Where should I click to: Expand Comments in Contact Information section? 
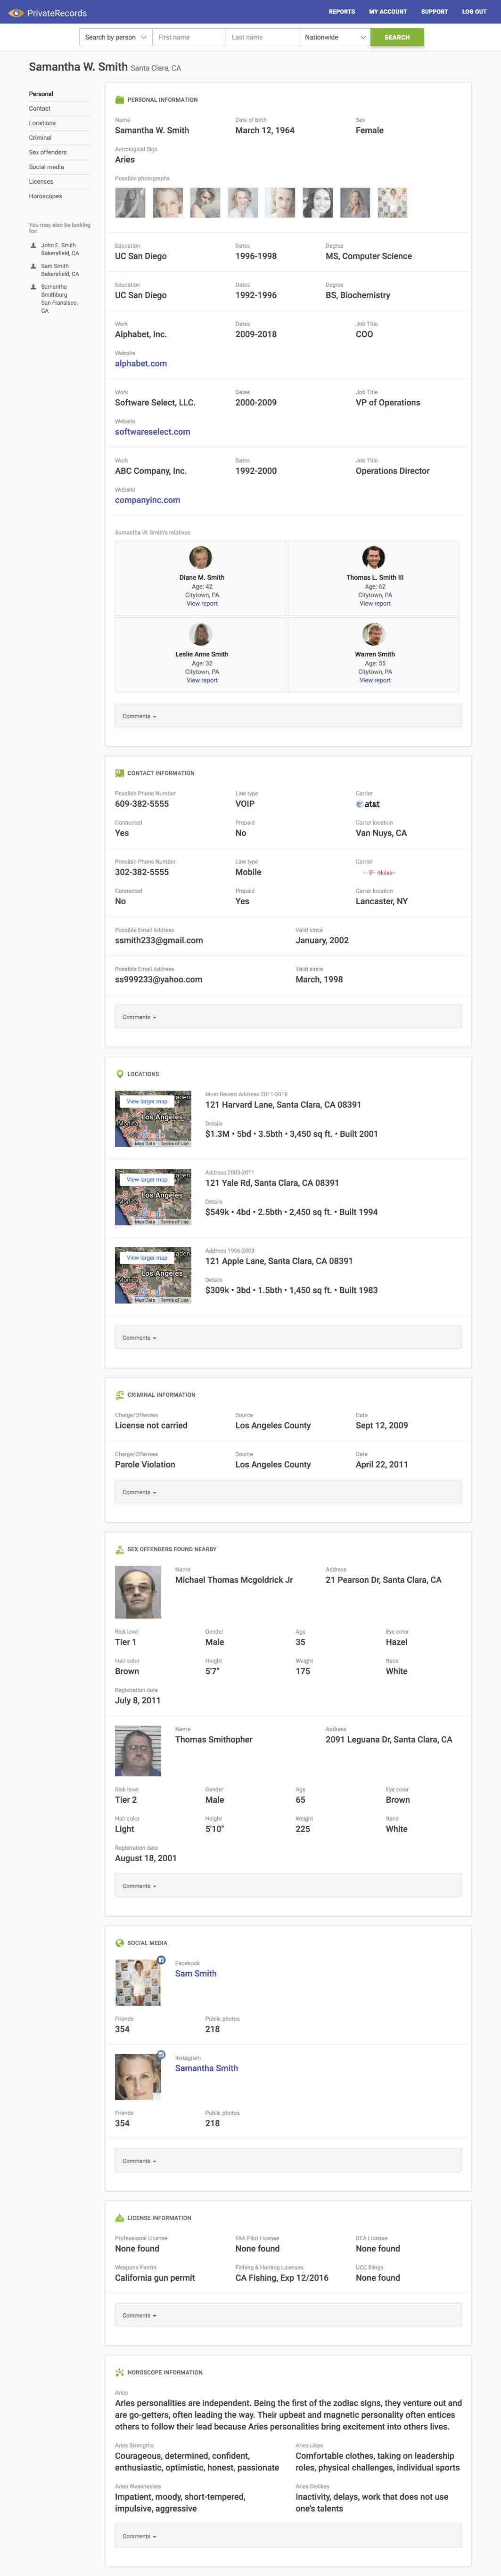(288, 1017)
